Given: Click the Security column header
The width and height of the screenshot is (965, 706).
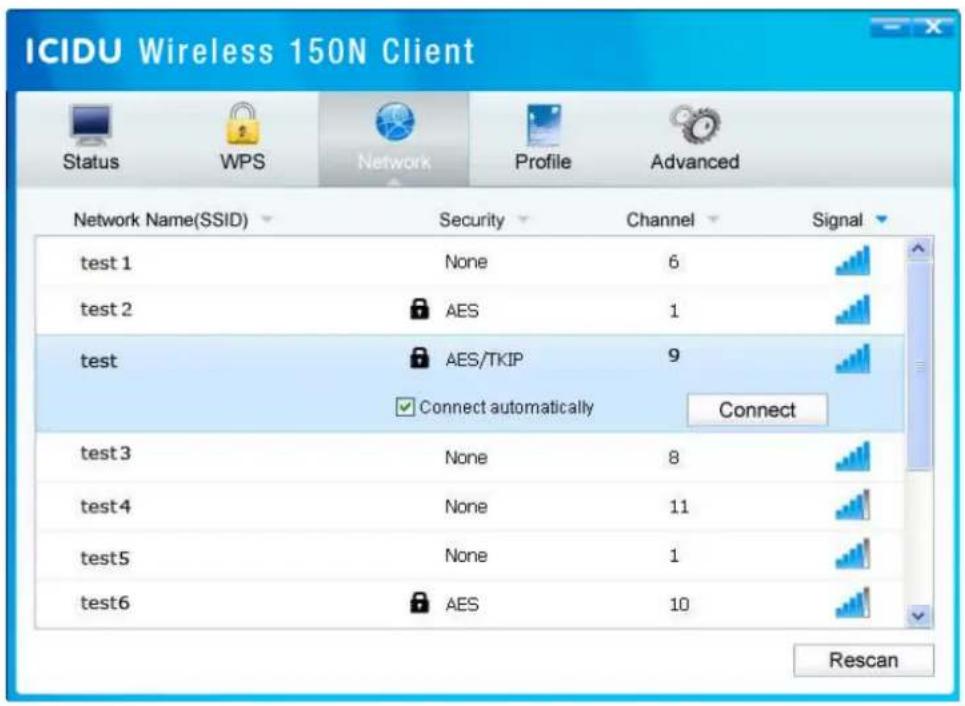Looking at the screenshot, I should coord(471,220).
